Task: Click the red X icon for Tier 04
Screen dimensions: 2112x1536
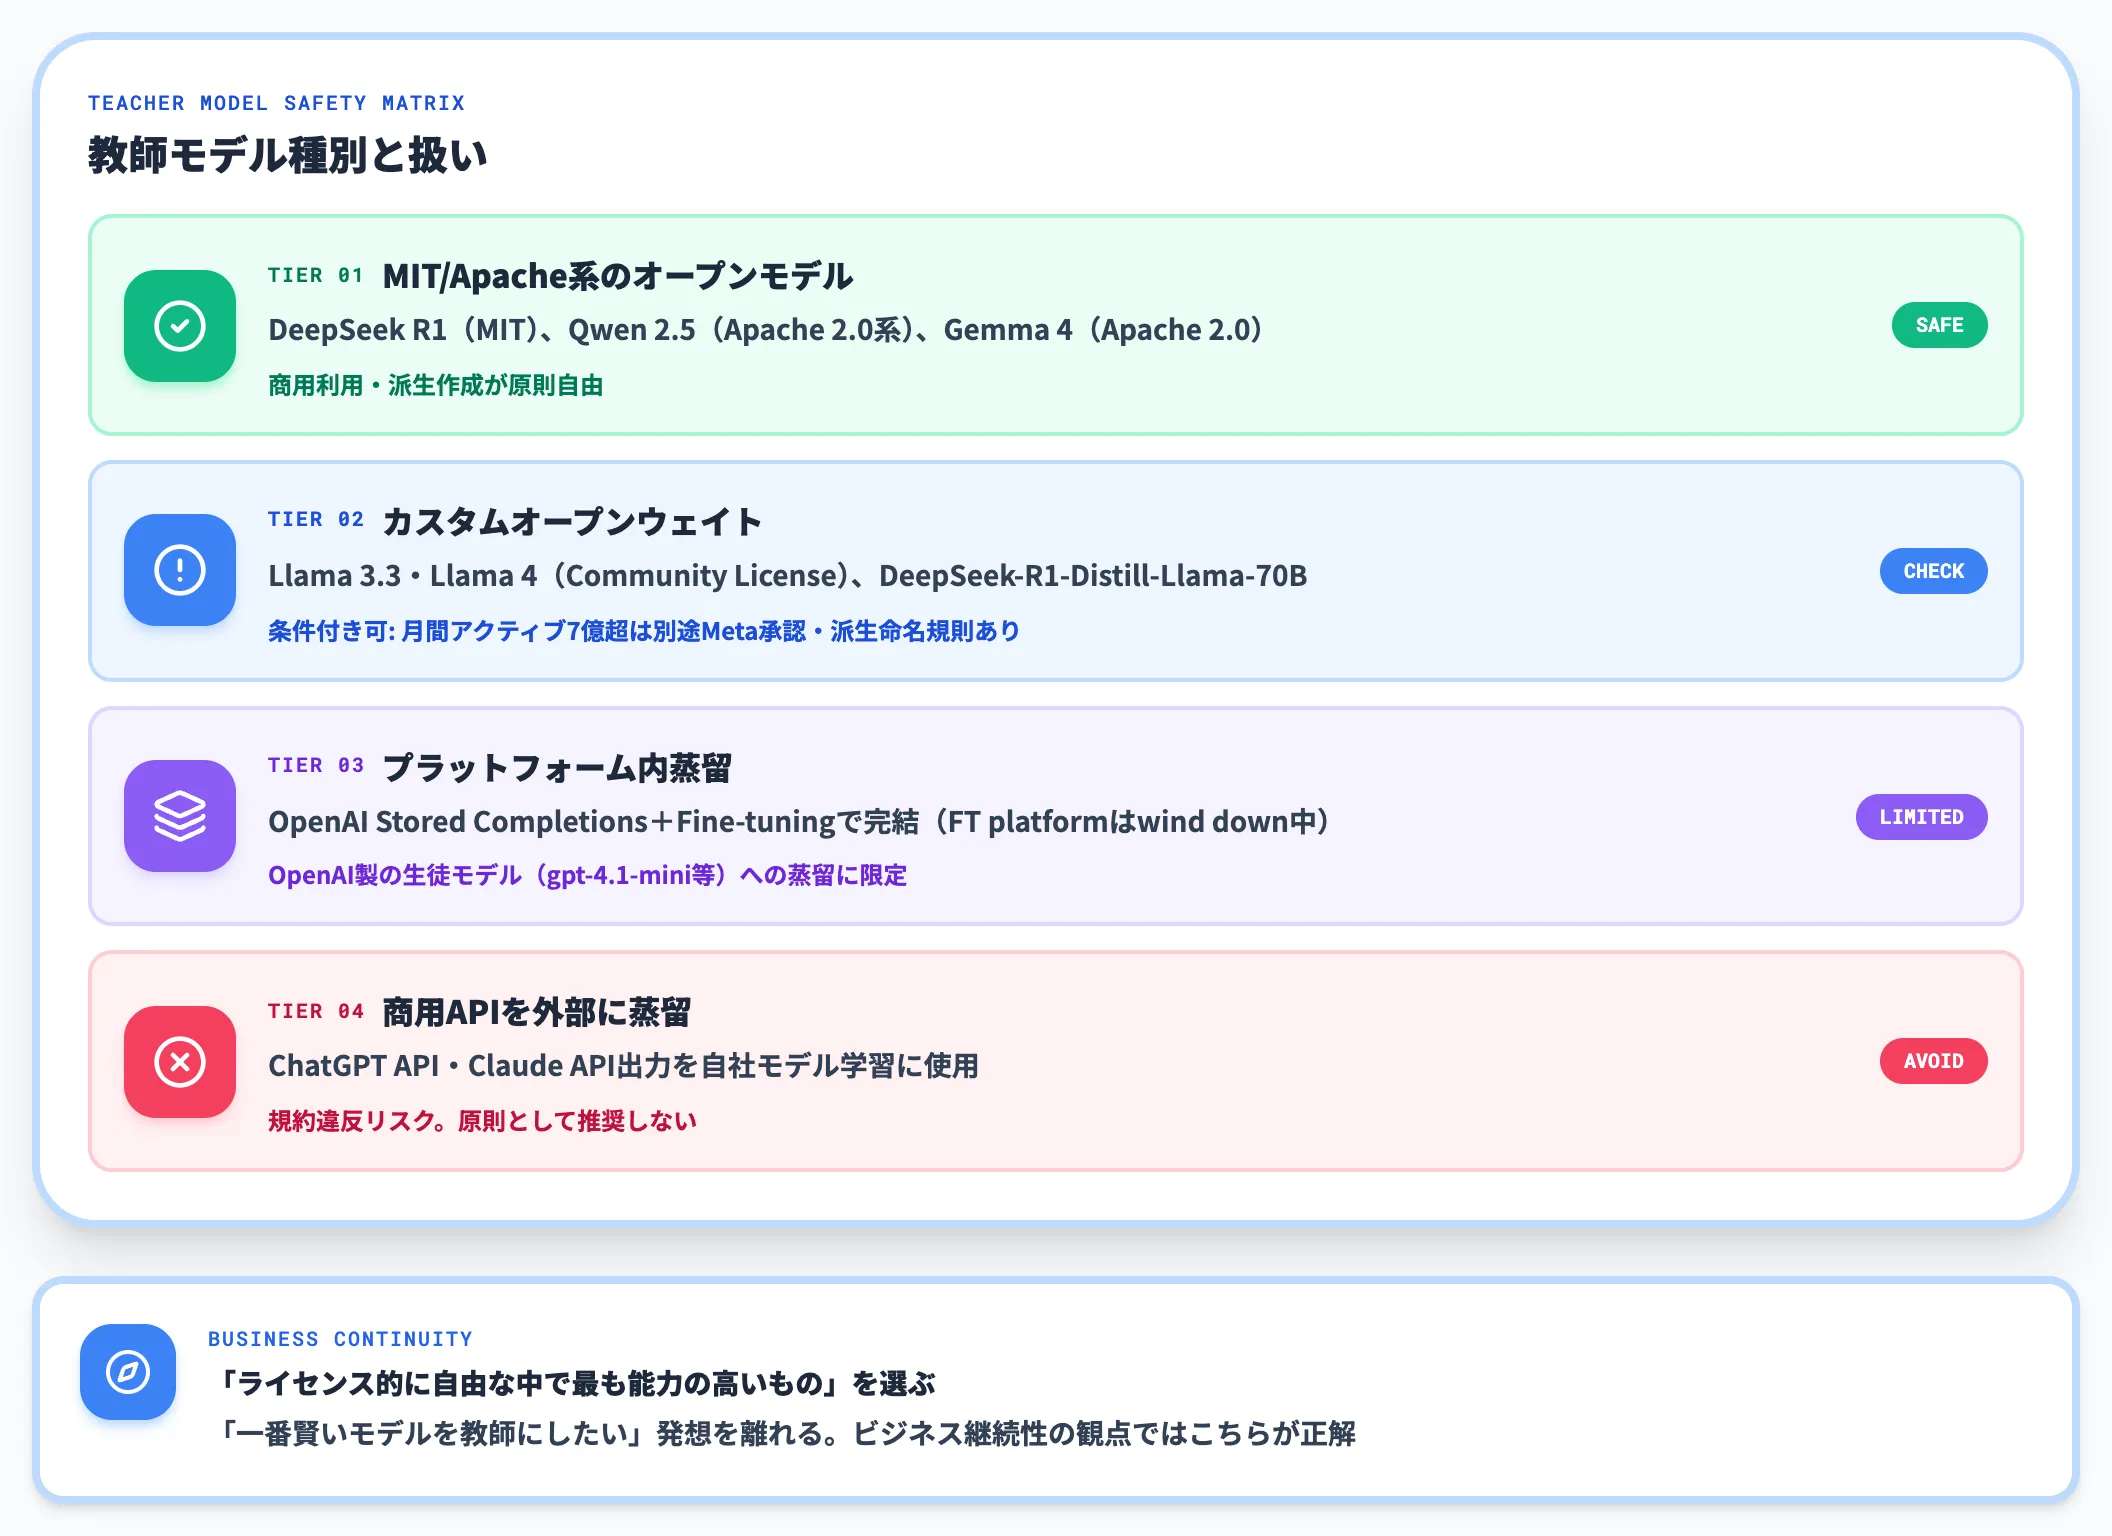Action: click(180, 1062)
